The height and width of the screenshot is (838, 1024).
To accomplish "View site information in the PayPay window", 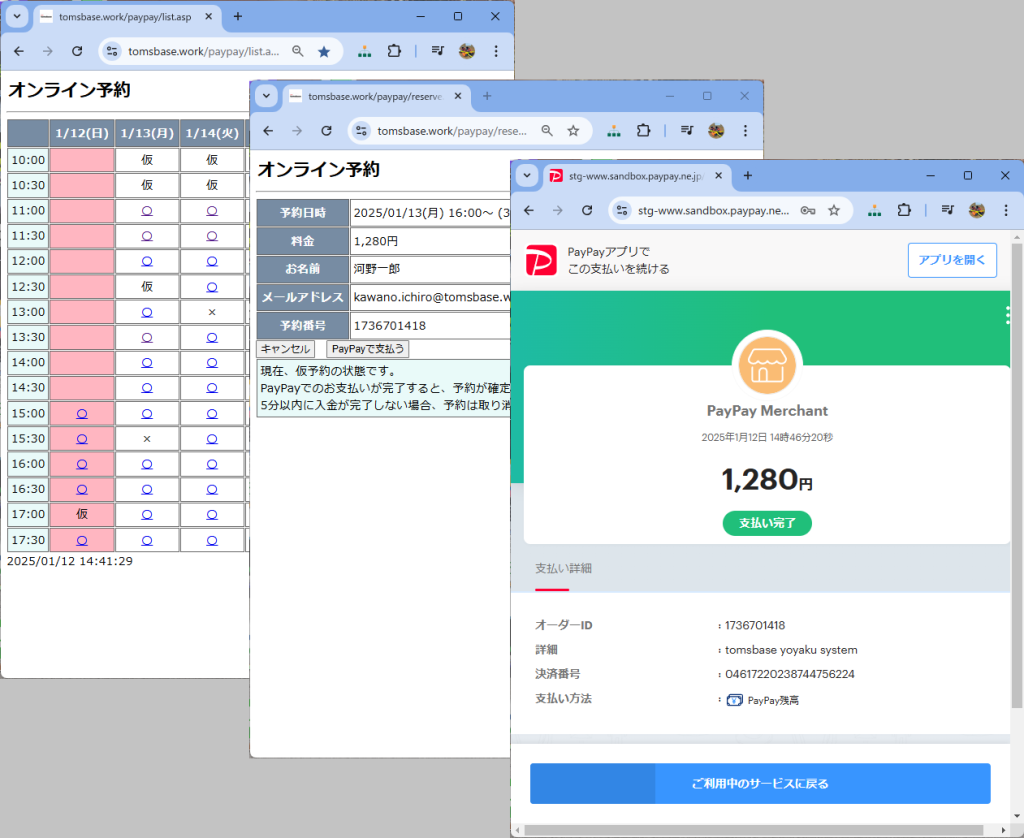I will 622,210.
